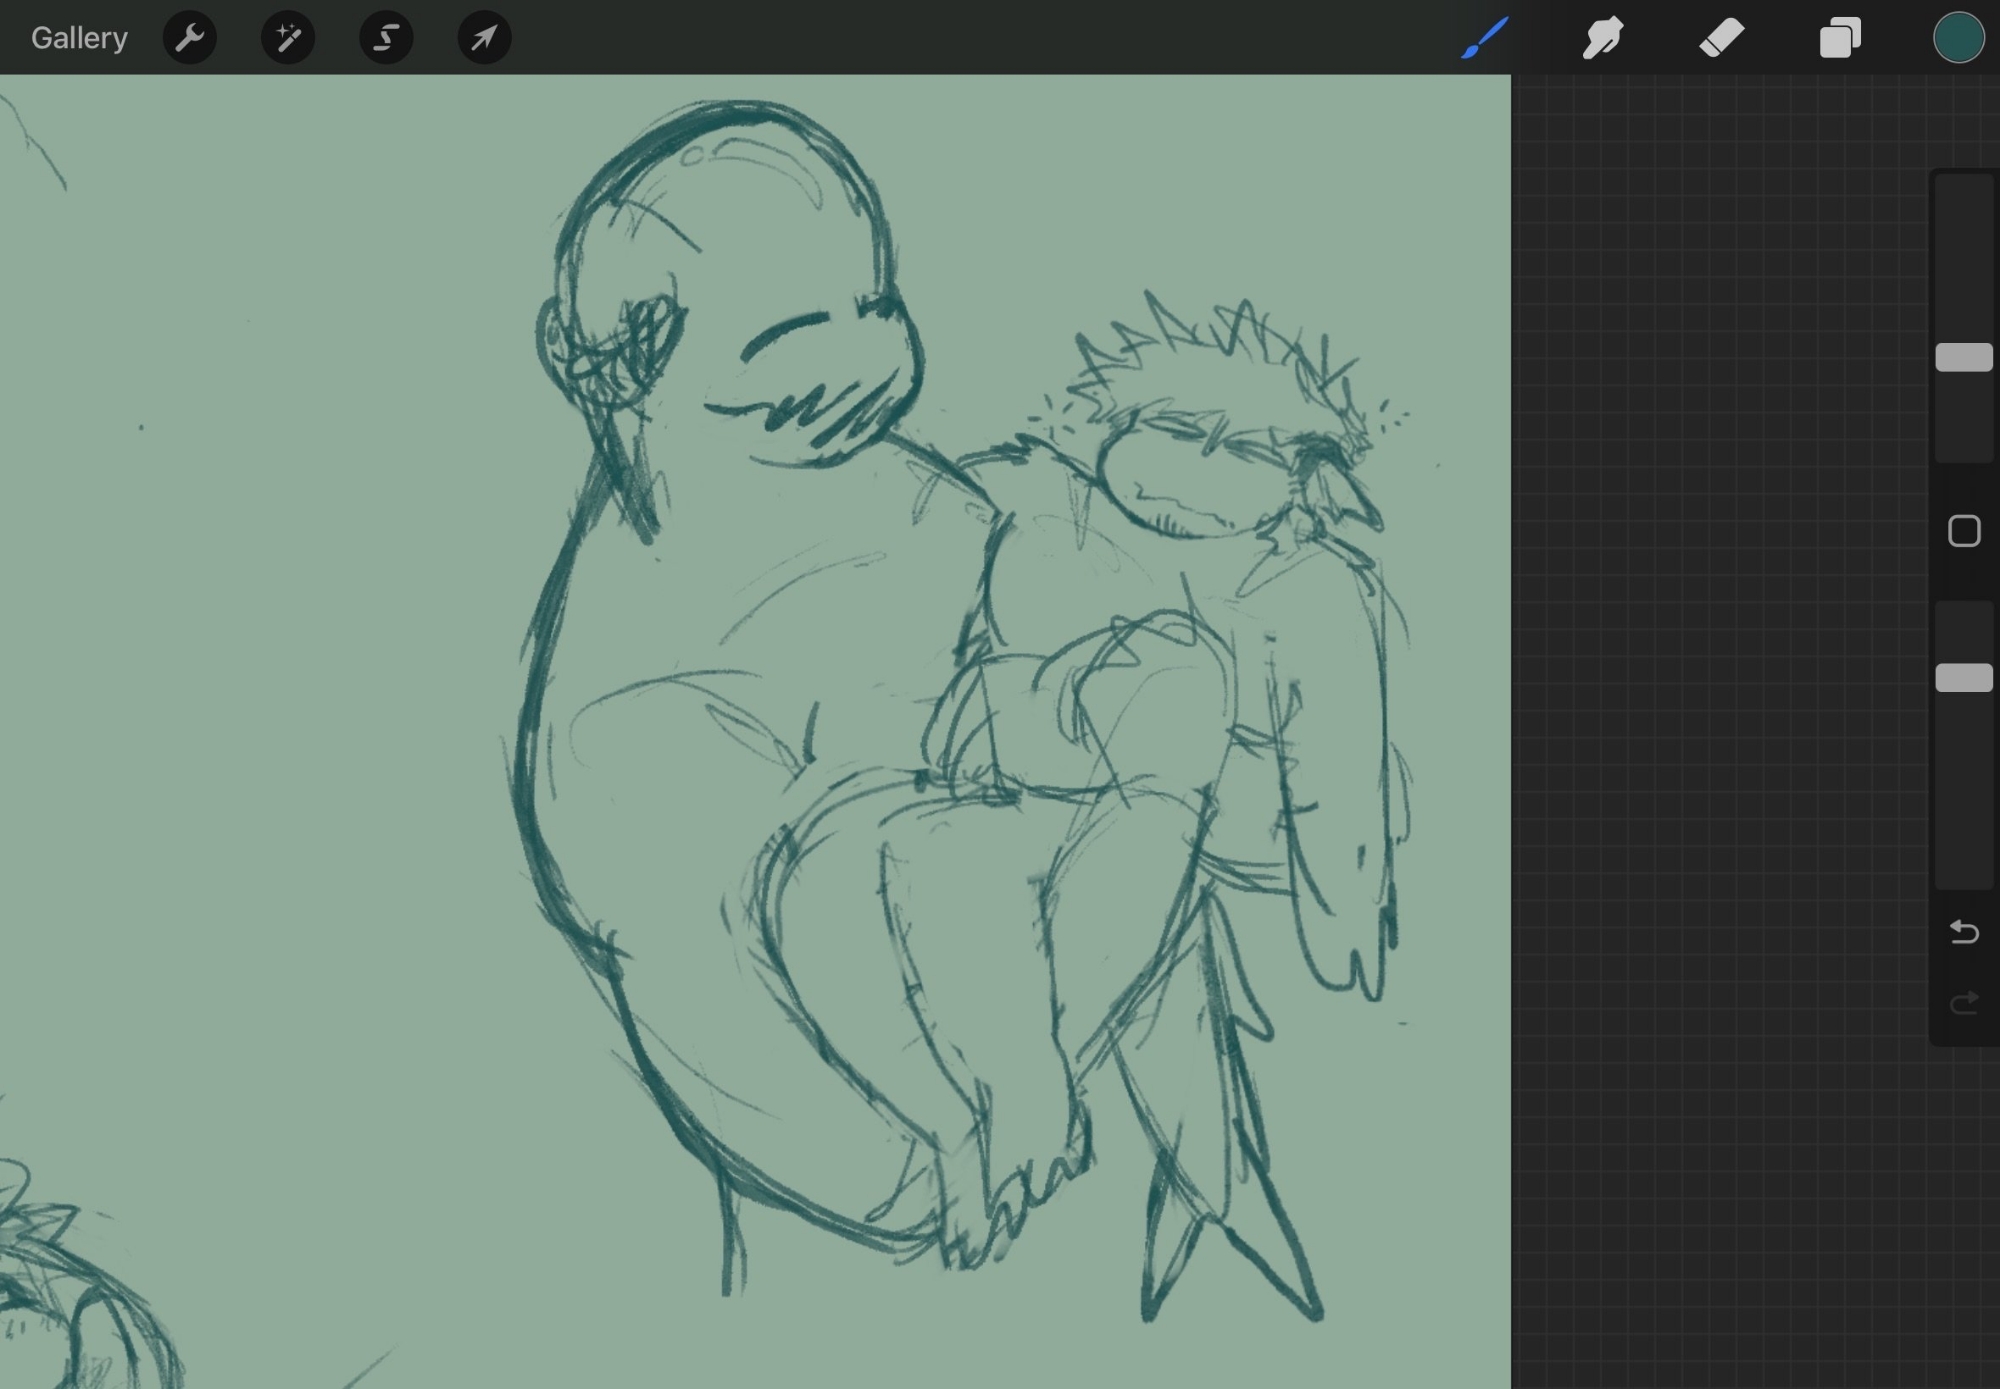This screenshot has width=2000, height=1389.
Task: Activate the Selection S-ribbon tool
Action: [x=386, y=38]
